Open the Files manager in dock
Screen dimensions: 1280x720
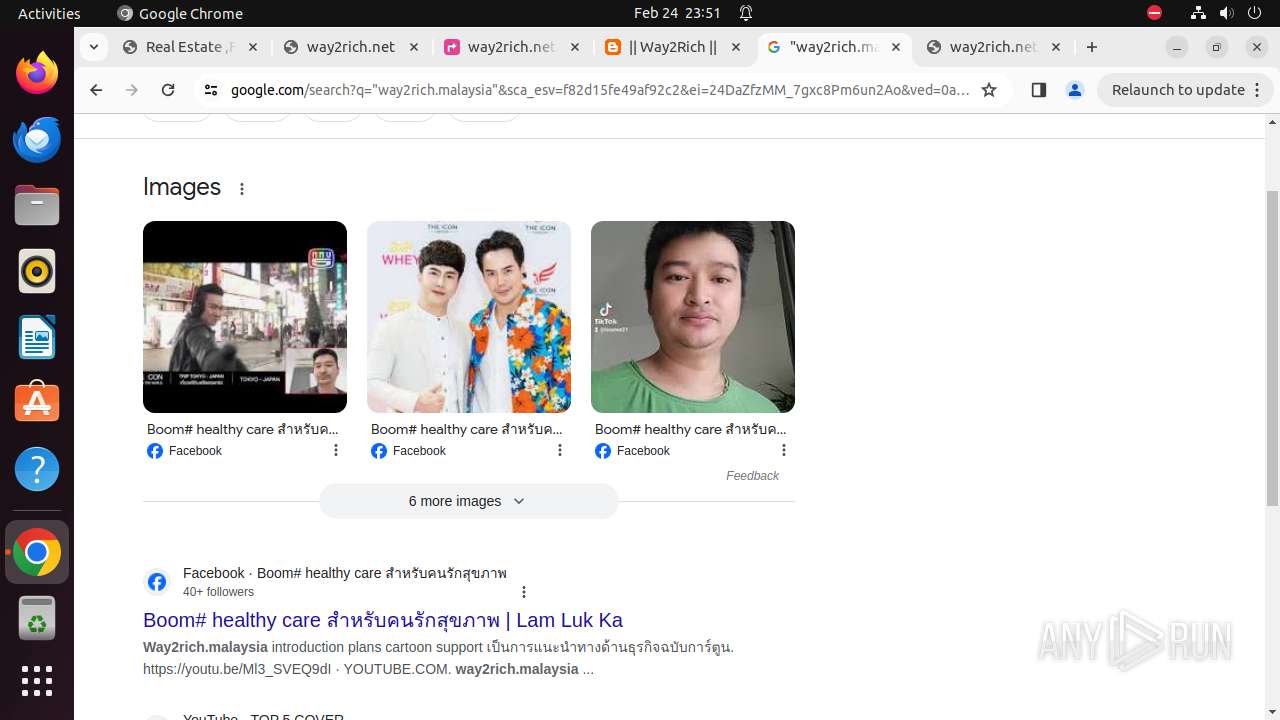[37, 206]
